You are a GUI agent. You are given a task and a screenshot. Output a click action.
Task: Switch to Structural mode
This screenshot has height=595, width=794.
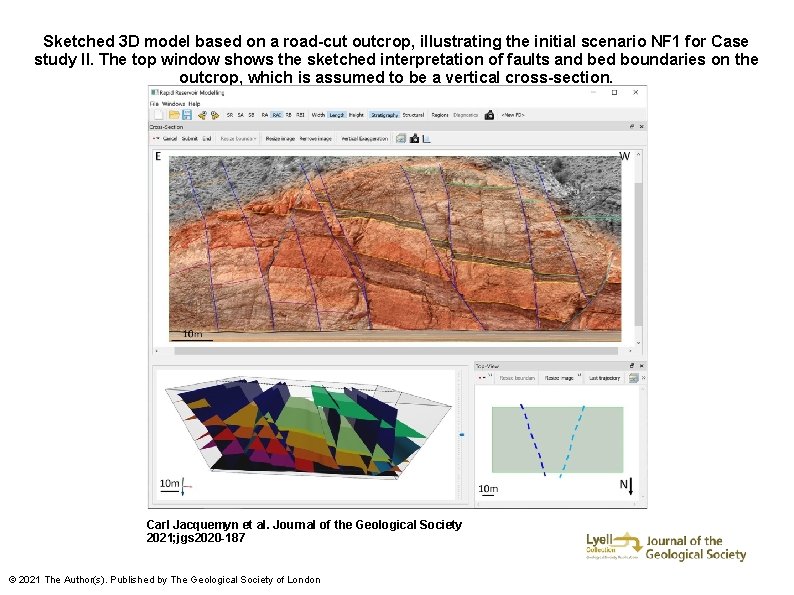(x=413, y=115)
